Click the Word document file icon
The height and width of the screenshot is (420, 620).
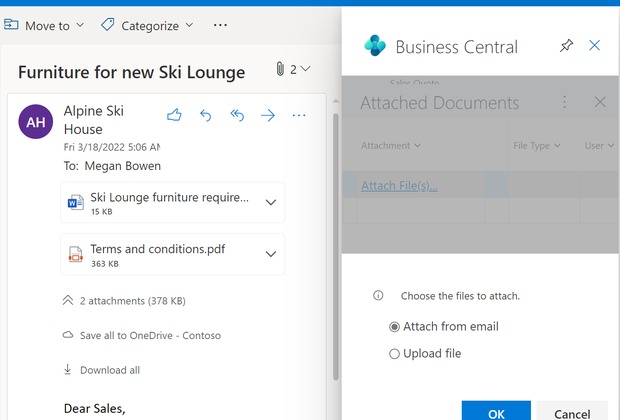(76, 203)
